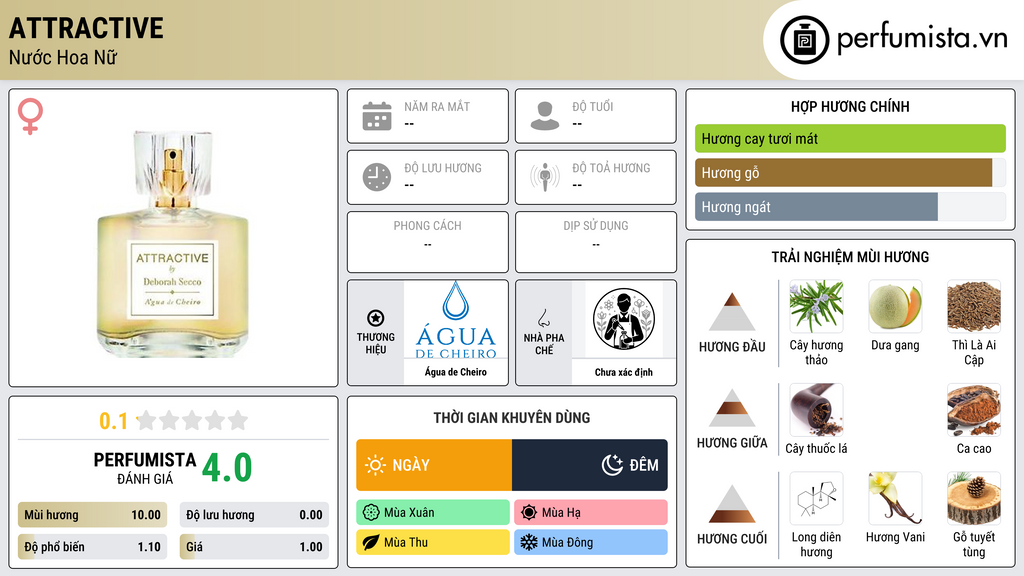
Task: Select the Ngày daytime segment
Action: (434, 465)
